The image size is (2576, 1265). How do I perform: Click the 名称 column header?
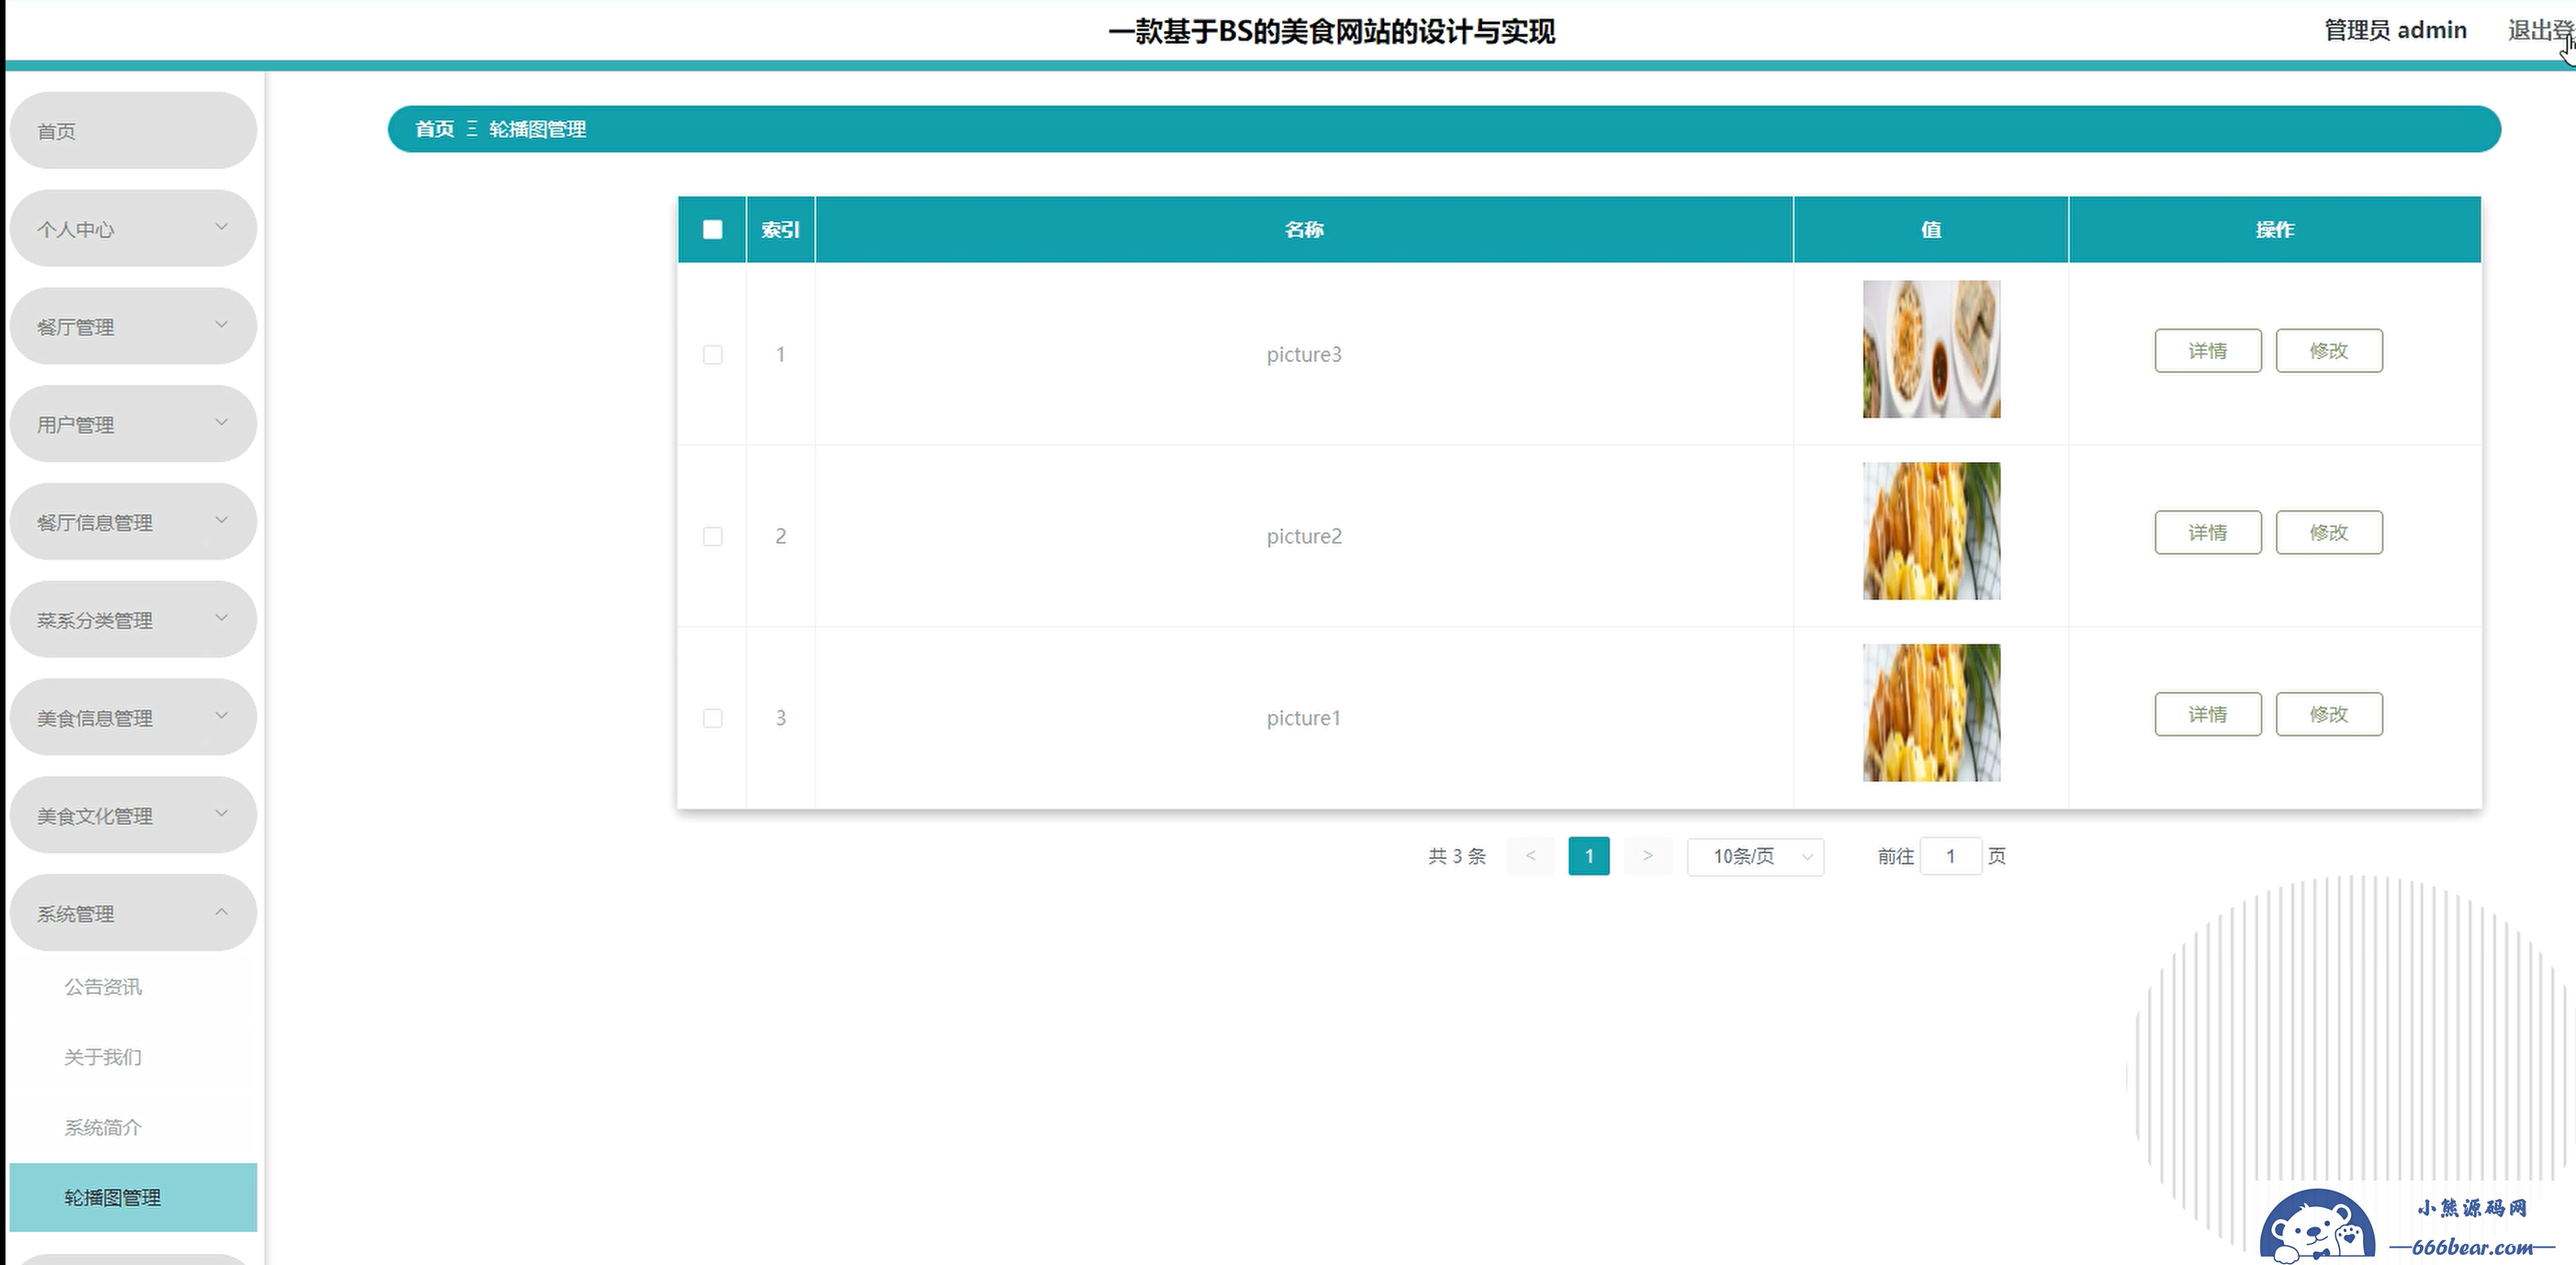click(x=1304, y=230)
